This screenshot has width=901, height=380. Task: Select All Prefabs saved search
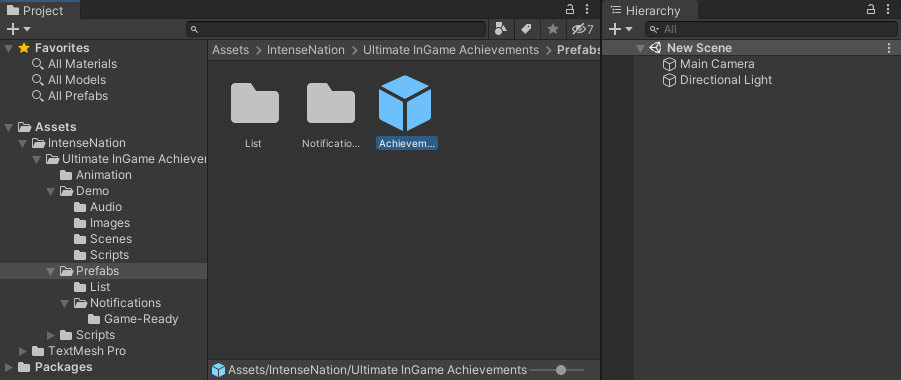tap(78, 96)
